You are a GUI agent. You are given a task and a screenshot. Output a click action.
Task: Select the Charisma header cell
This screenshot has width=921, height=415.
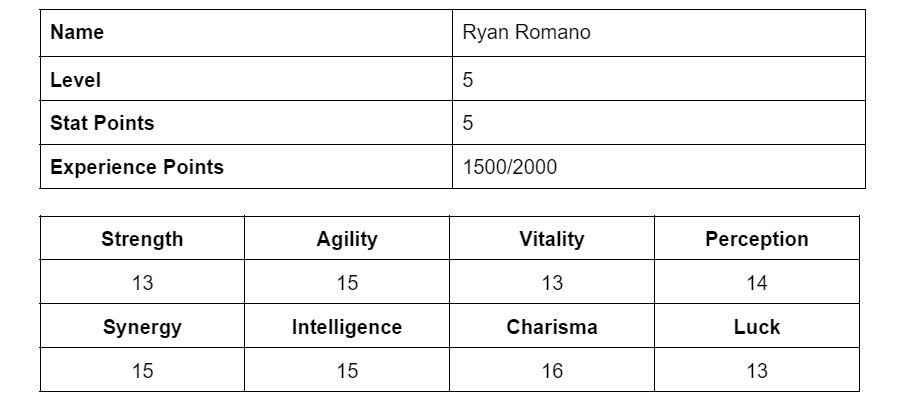click(x=552, y=326)
